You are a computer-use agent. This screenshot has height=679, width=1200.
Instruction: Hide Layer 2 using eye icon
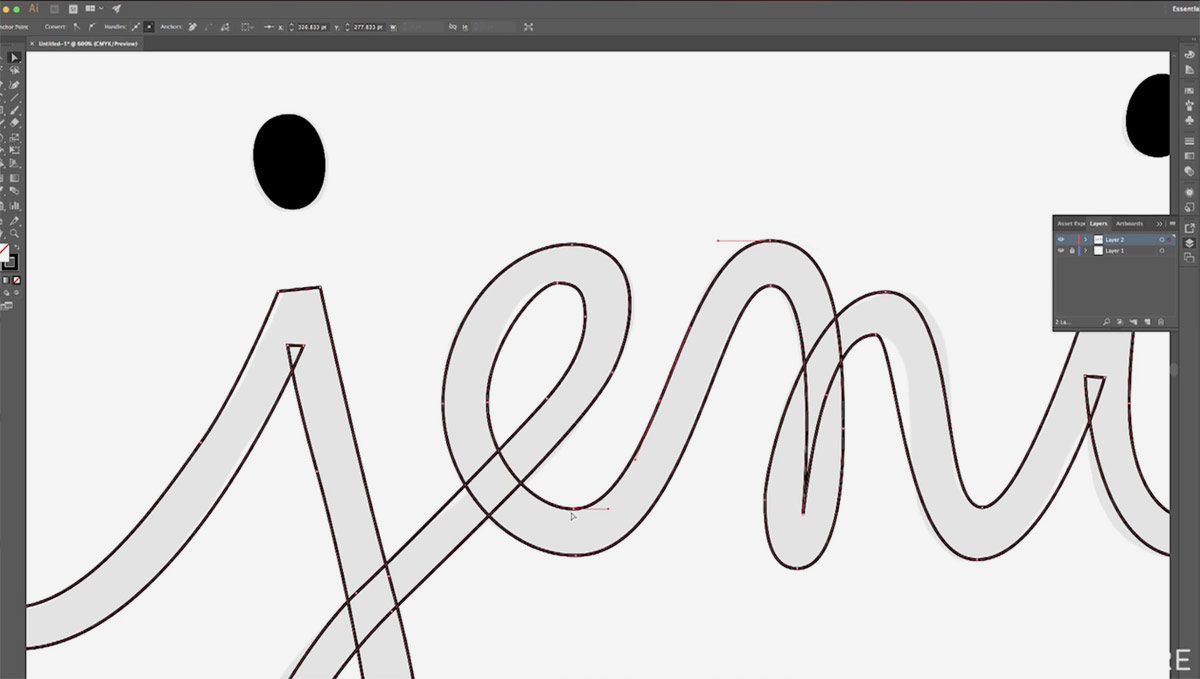pyautogui.click(x=1061, y=240)
